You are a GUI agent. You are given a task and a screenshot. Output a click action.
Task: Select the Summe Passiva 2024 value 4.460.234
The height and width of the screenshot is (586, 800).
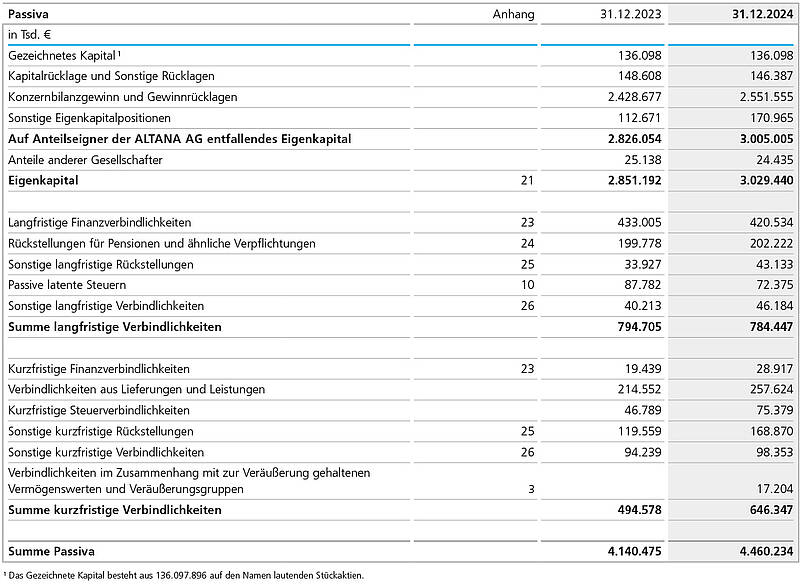click(759, 551)
